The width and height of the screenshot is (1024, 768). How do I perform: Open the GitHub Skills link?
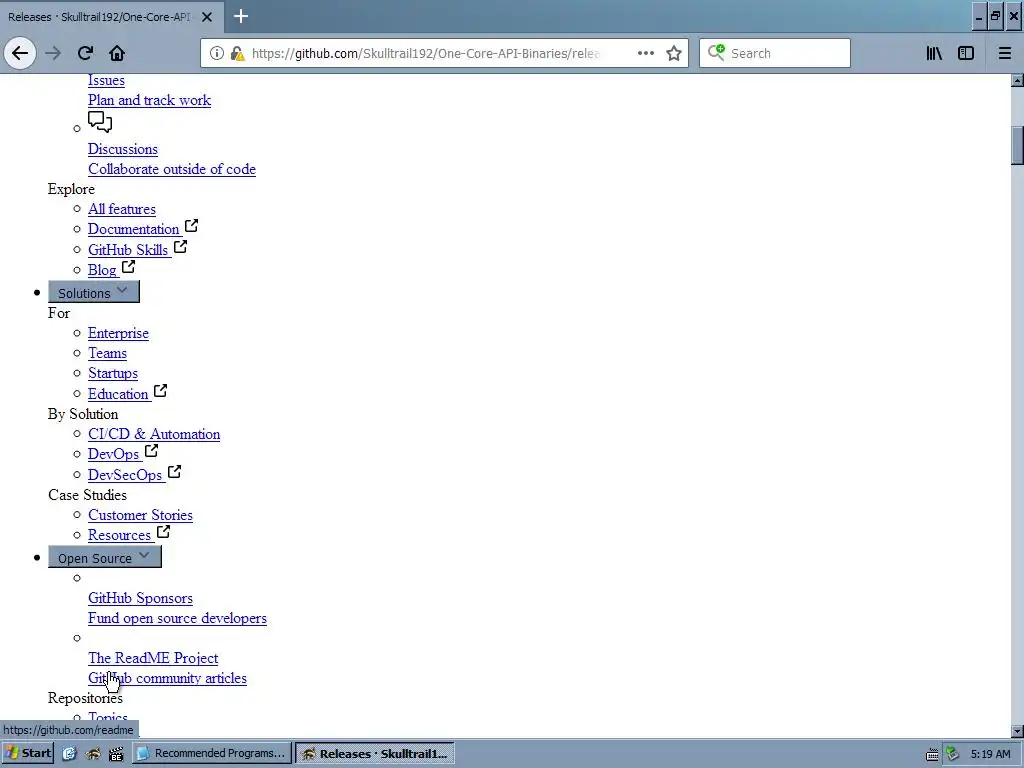(128, 249)
